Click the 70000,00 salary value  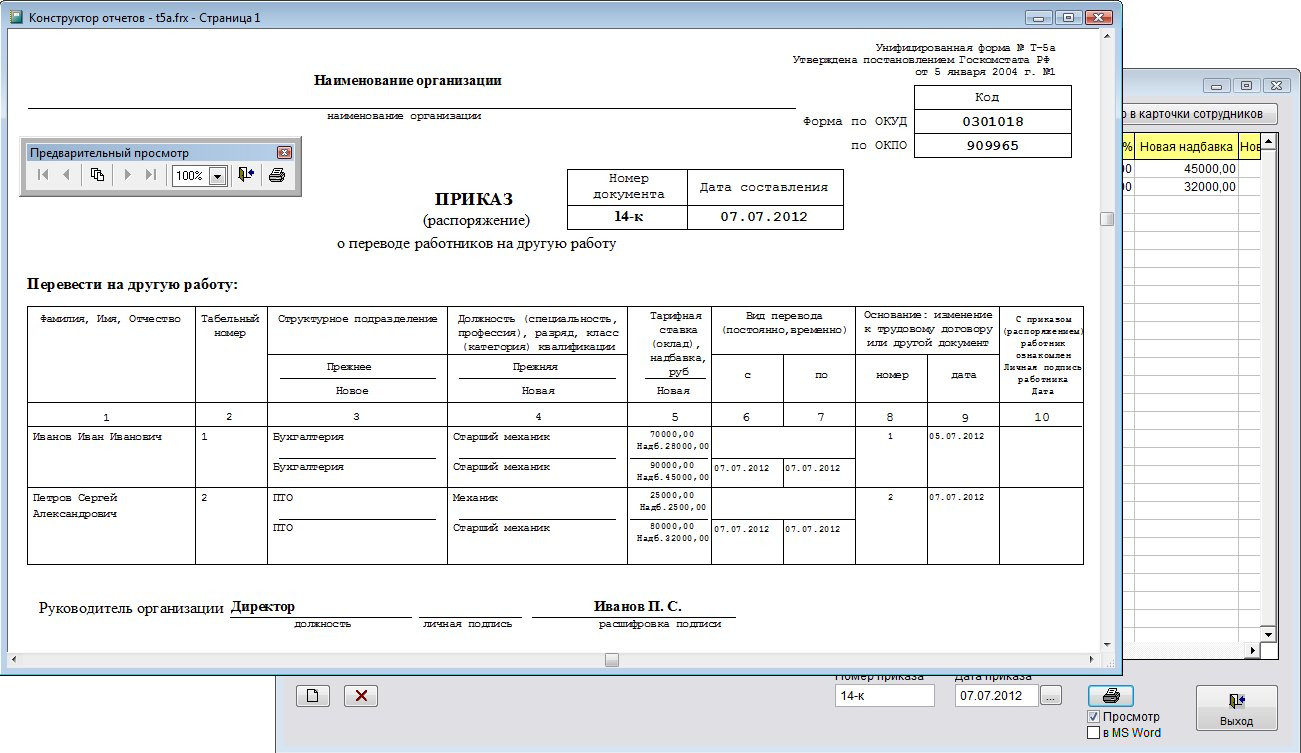coord(672,435)
